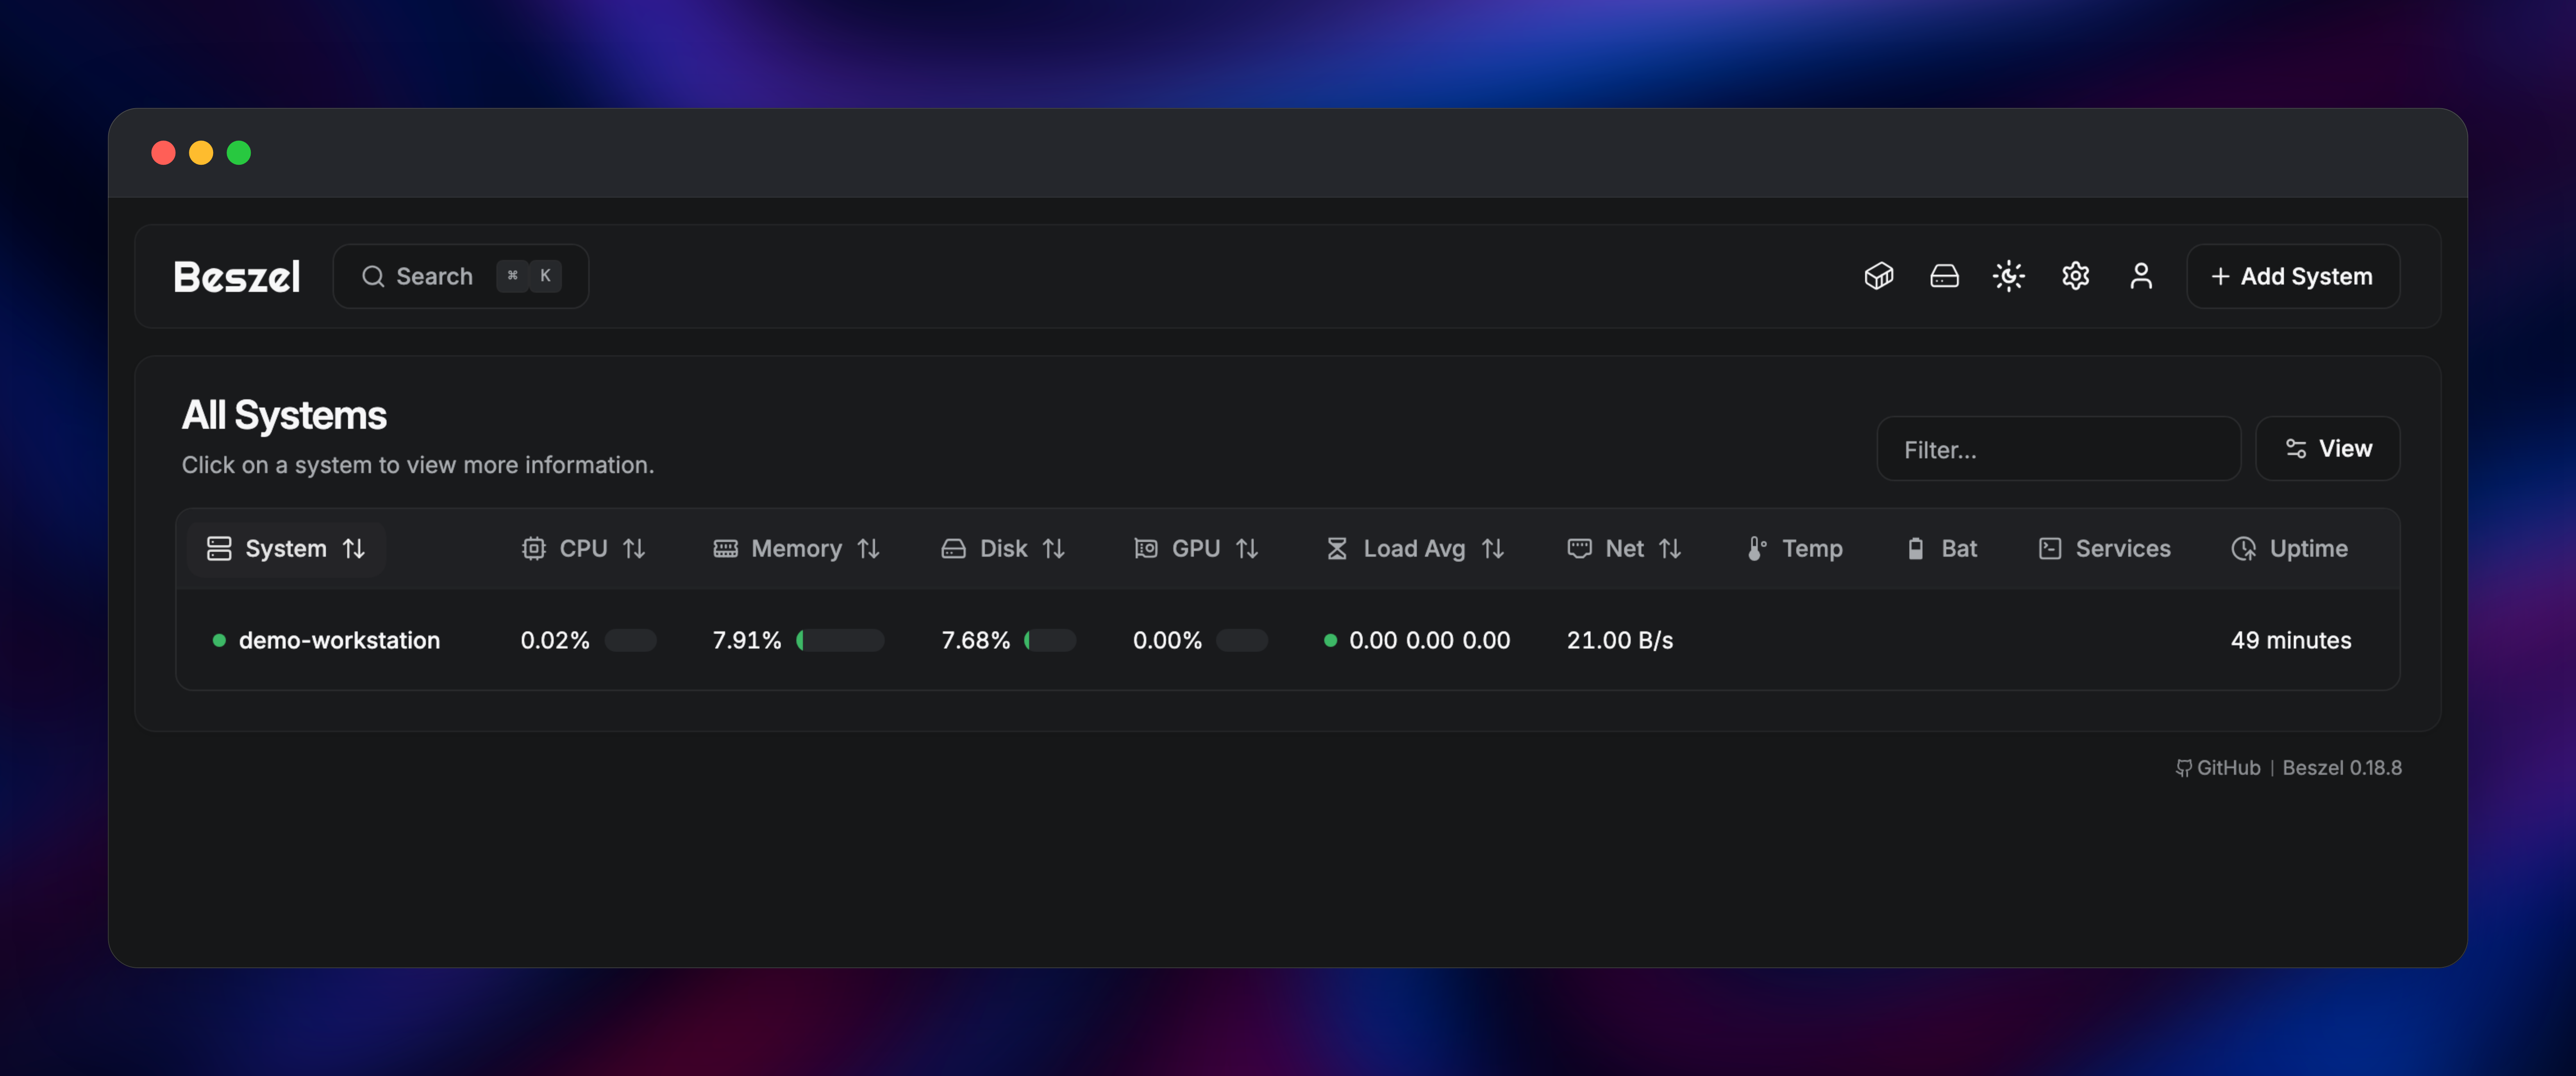The width and height of the screenshot is (2576, 1076).
Task: Click the Uptime column header
Action: pos(2289,549)
